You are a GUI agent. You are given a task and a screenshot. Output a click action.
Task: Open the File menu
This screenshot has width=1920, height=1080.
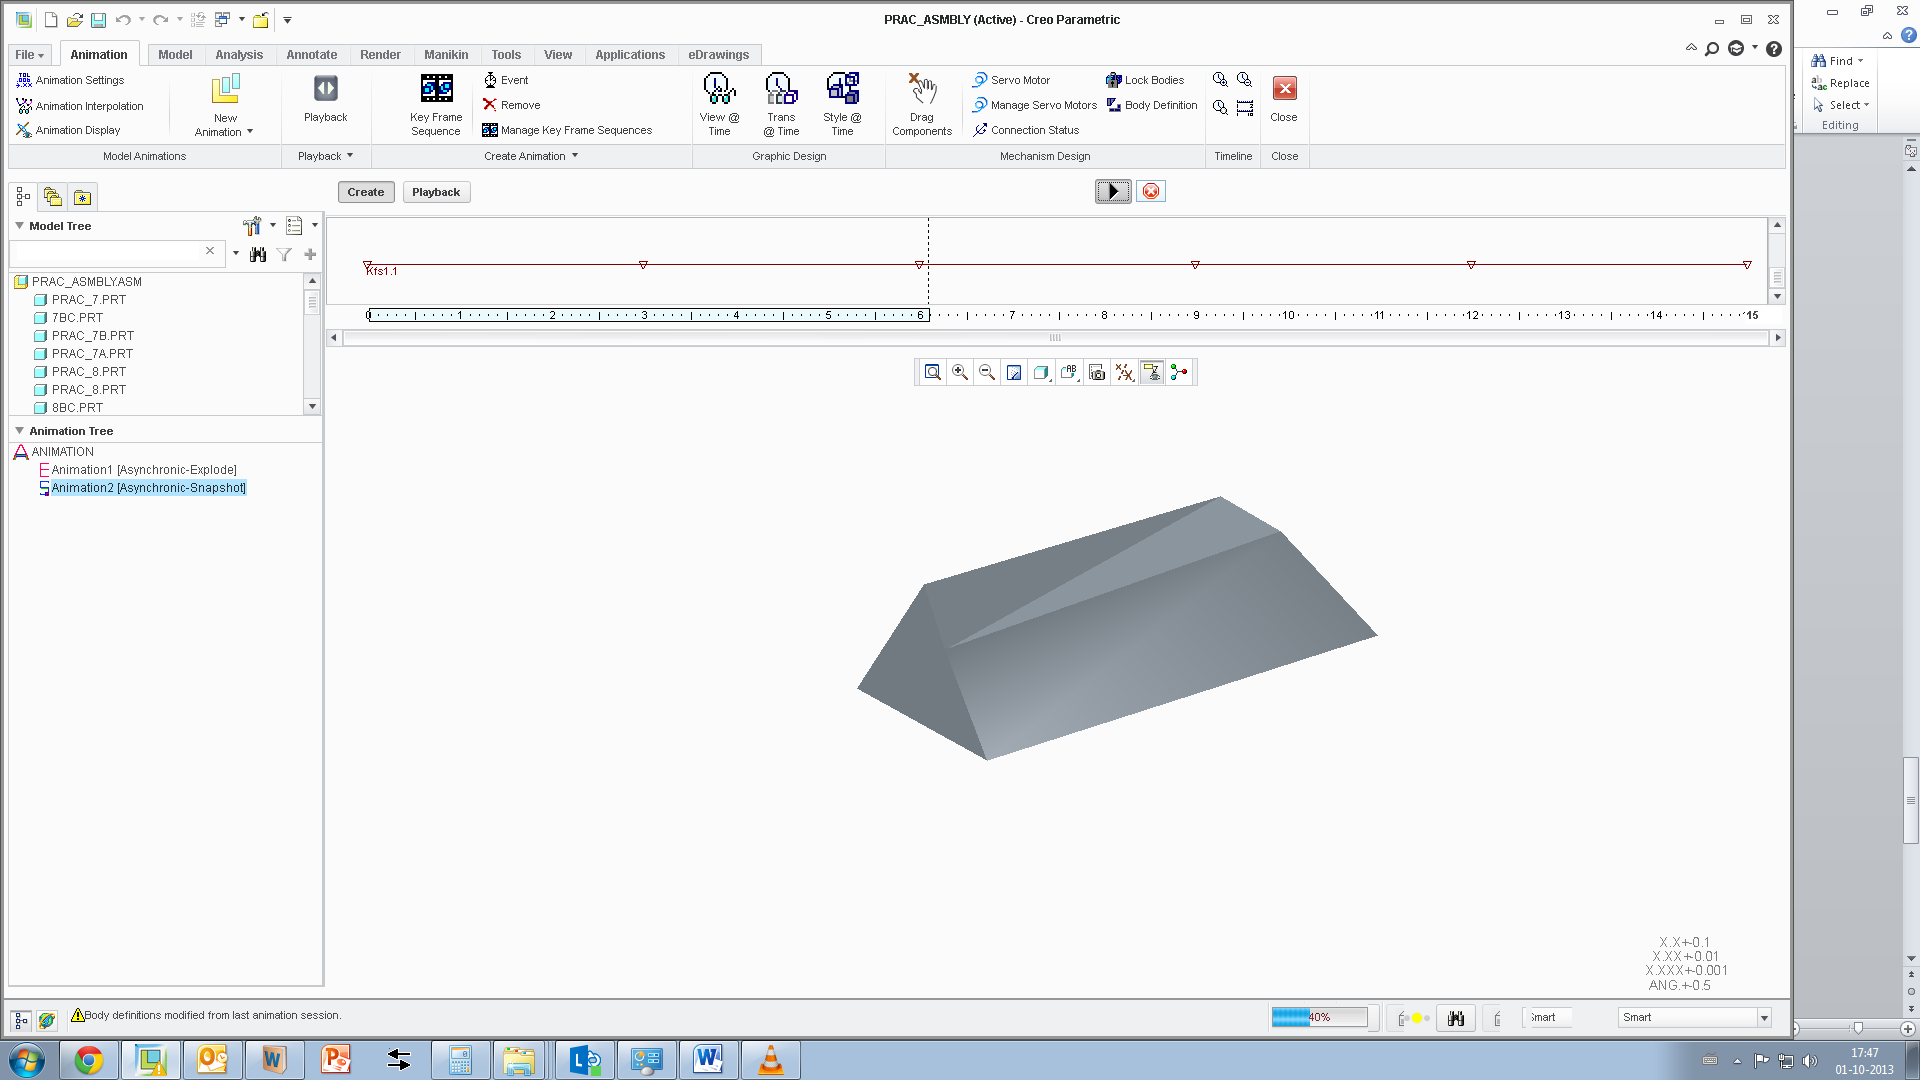(30, 55)
